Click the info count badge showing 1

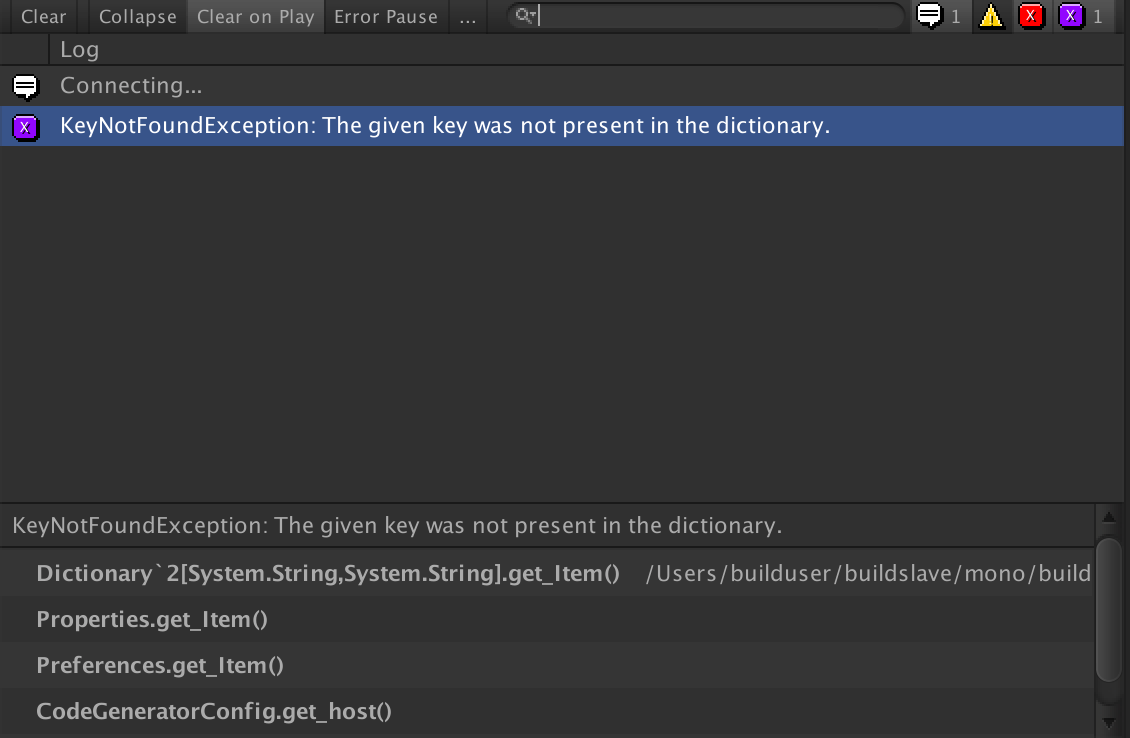(x=954, y=17)
